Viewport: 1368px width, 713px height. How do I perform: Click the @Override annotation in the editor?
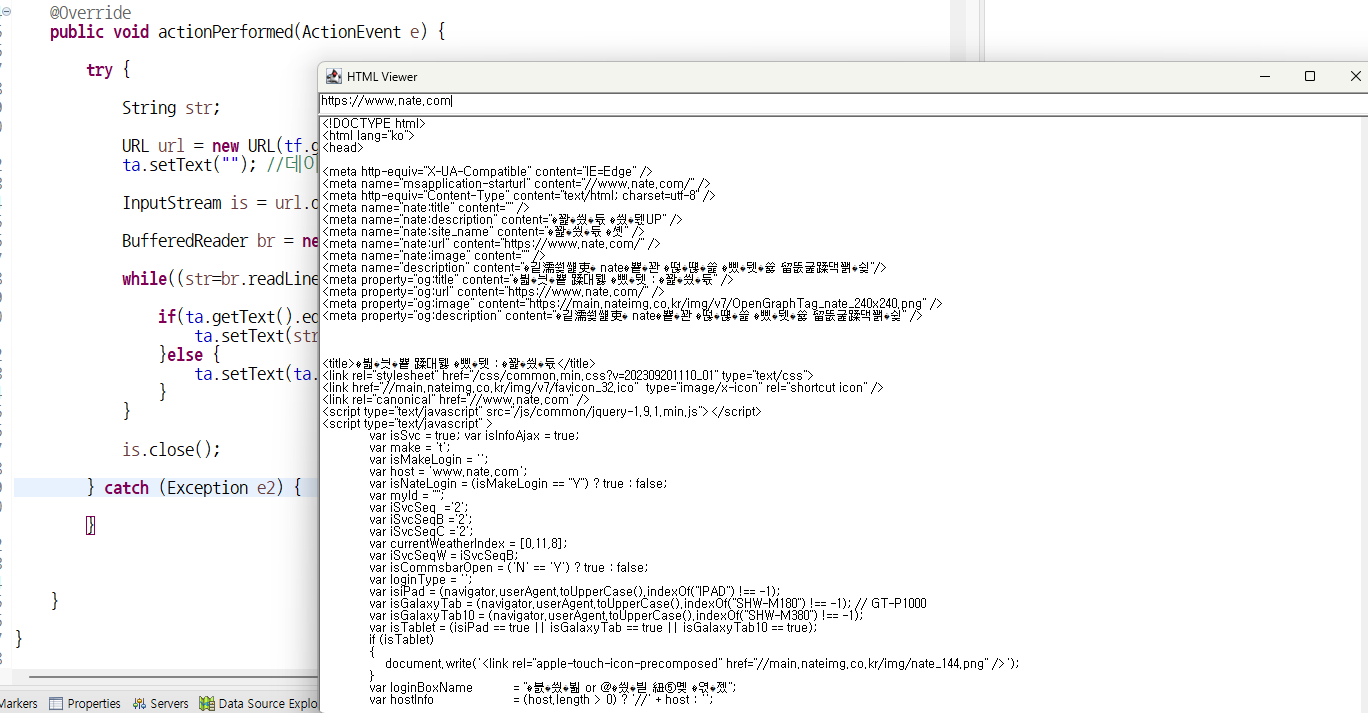coord(90,13)
